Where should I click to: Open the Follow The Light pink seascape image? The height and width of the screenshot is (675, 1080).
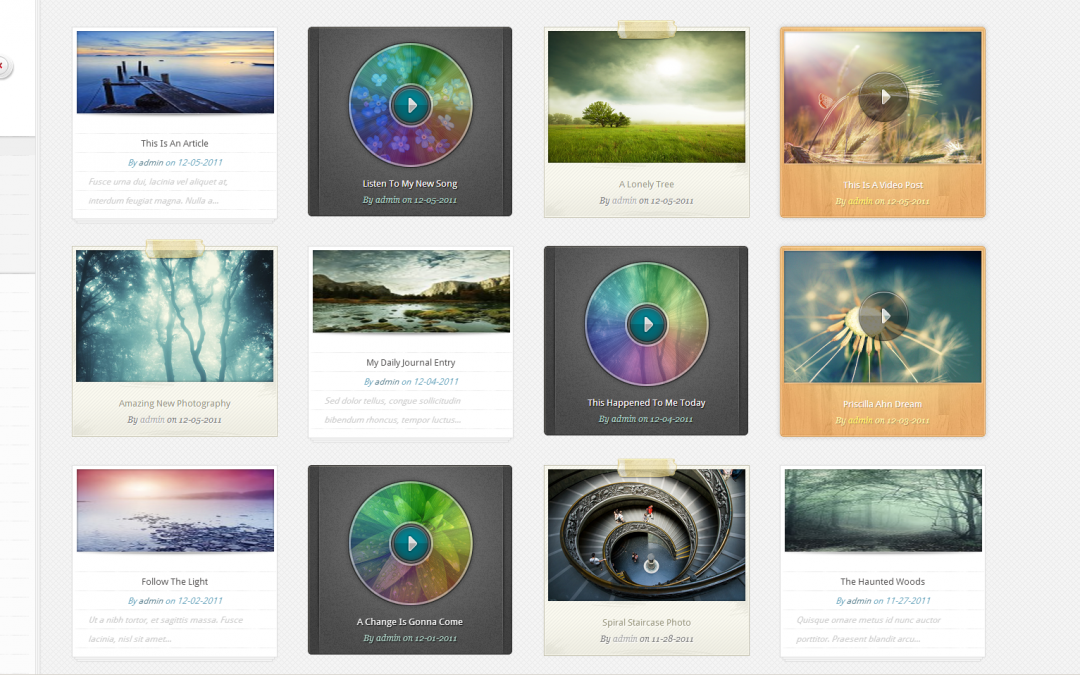pyautogui.click(x=175, y=510)
